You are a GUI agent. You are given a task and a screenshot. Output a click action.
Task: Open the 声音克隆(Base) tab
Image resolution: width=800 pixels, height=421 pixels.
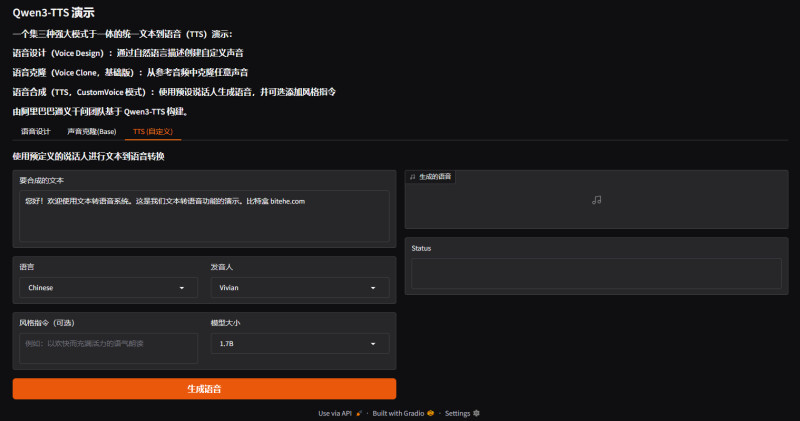tap(92, 132)
